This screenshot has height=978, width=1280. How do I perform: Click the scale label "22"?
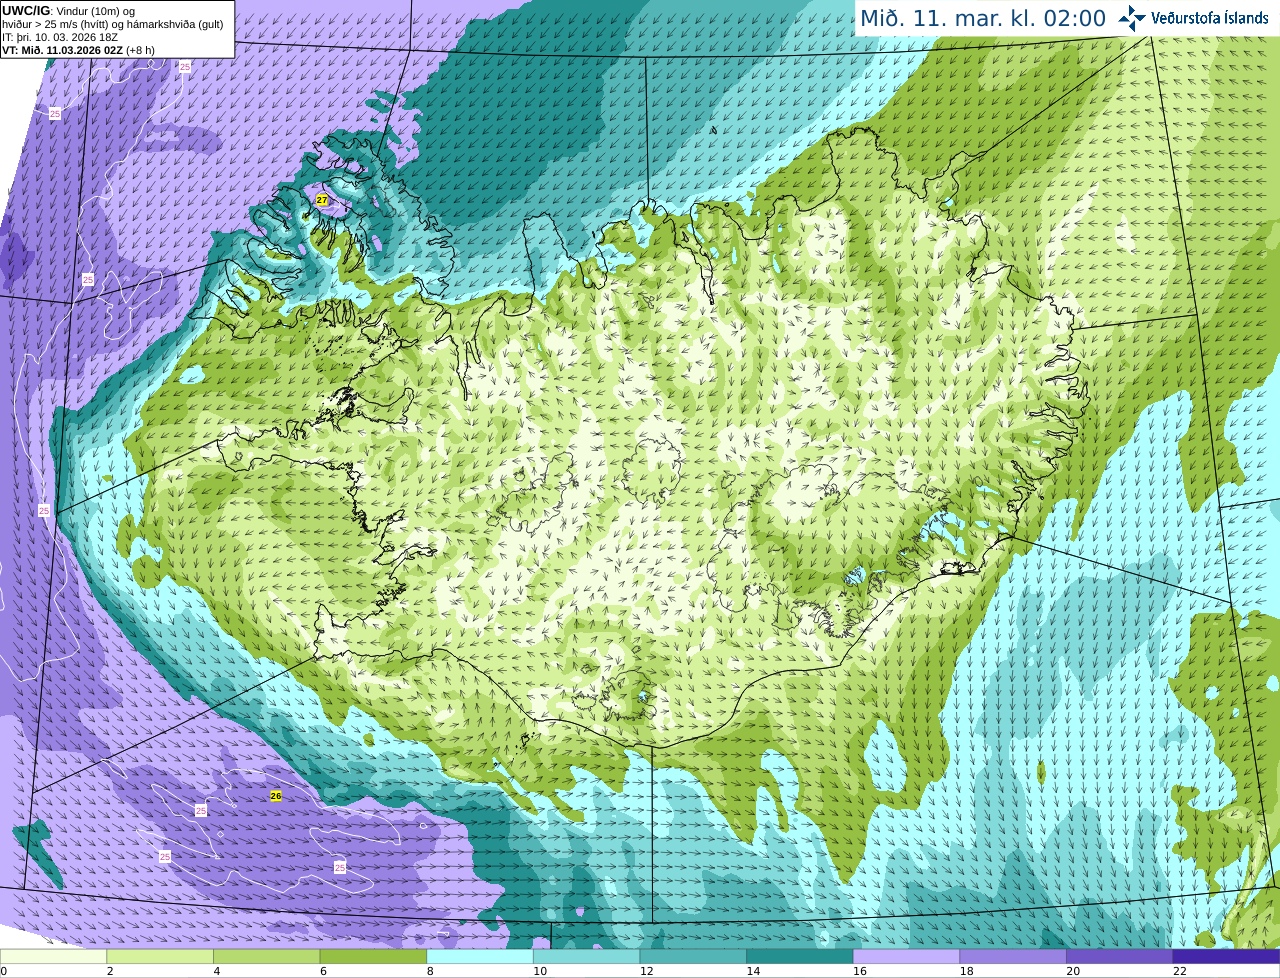1180,971
